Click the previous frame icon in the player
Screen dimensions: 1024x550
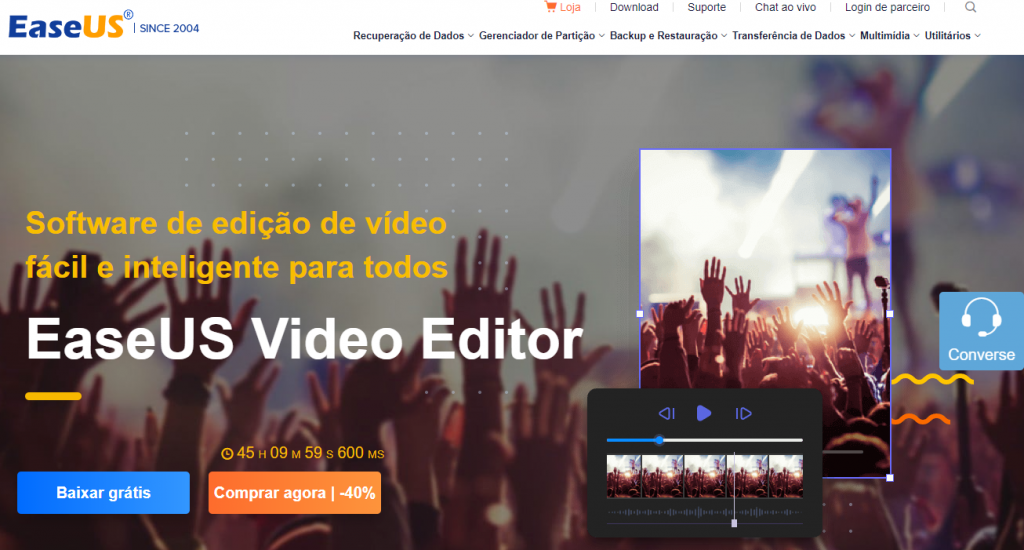tap(667, 413)
